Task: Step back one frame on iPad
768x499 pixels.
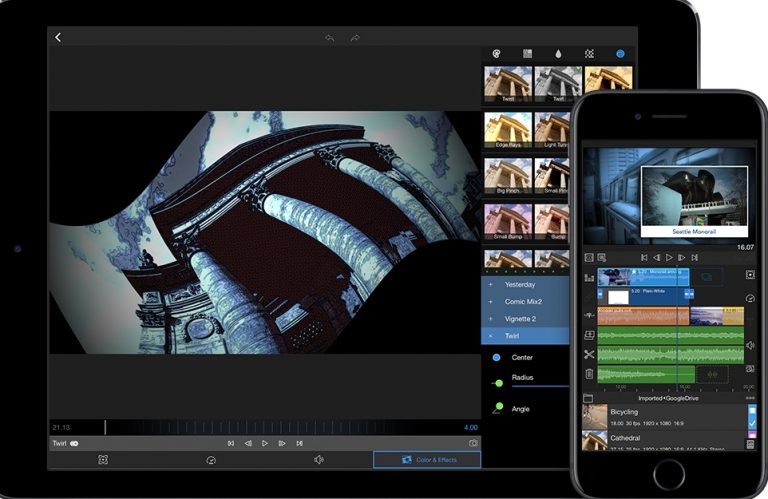Action: 248,444
